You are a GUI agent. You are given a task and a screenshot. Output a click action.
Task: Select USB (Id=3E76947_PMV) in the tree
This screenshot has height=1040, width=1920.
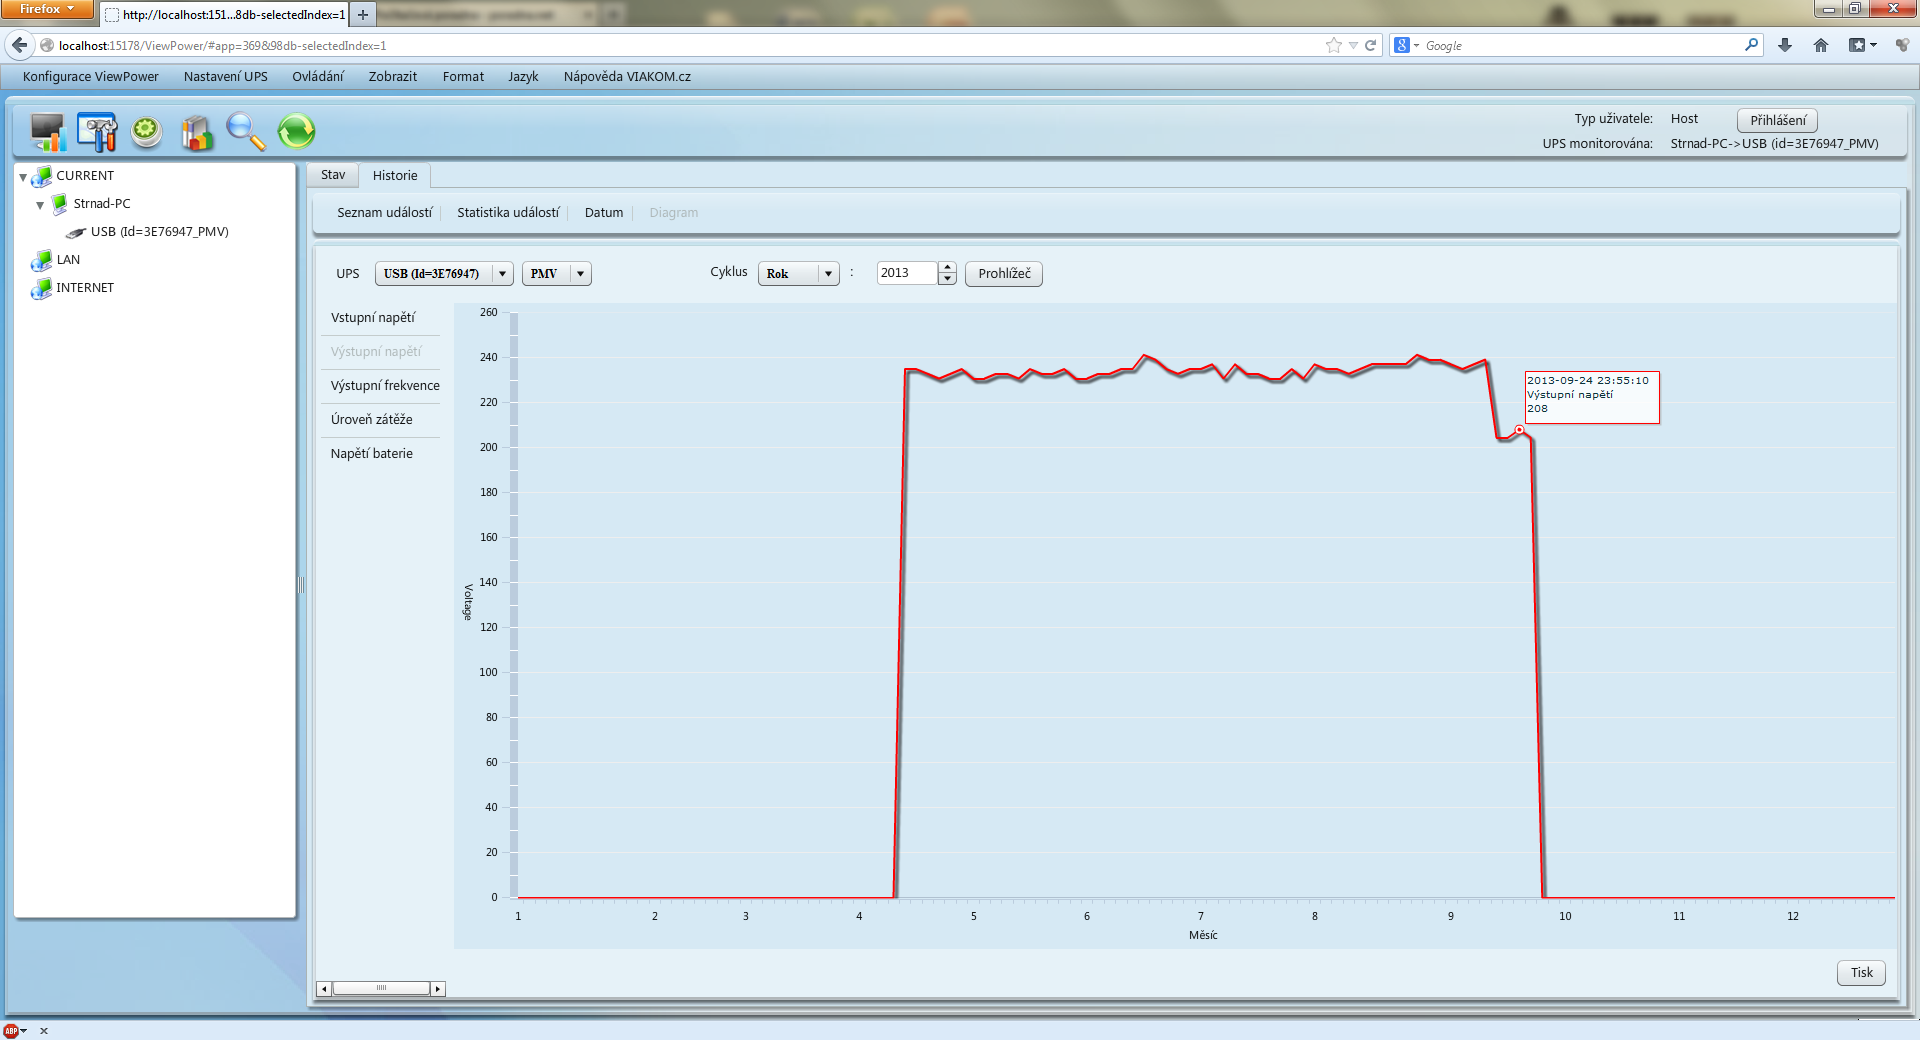click(x=160, y=232)
